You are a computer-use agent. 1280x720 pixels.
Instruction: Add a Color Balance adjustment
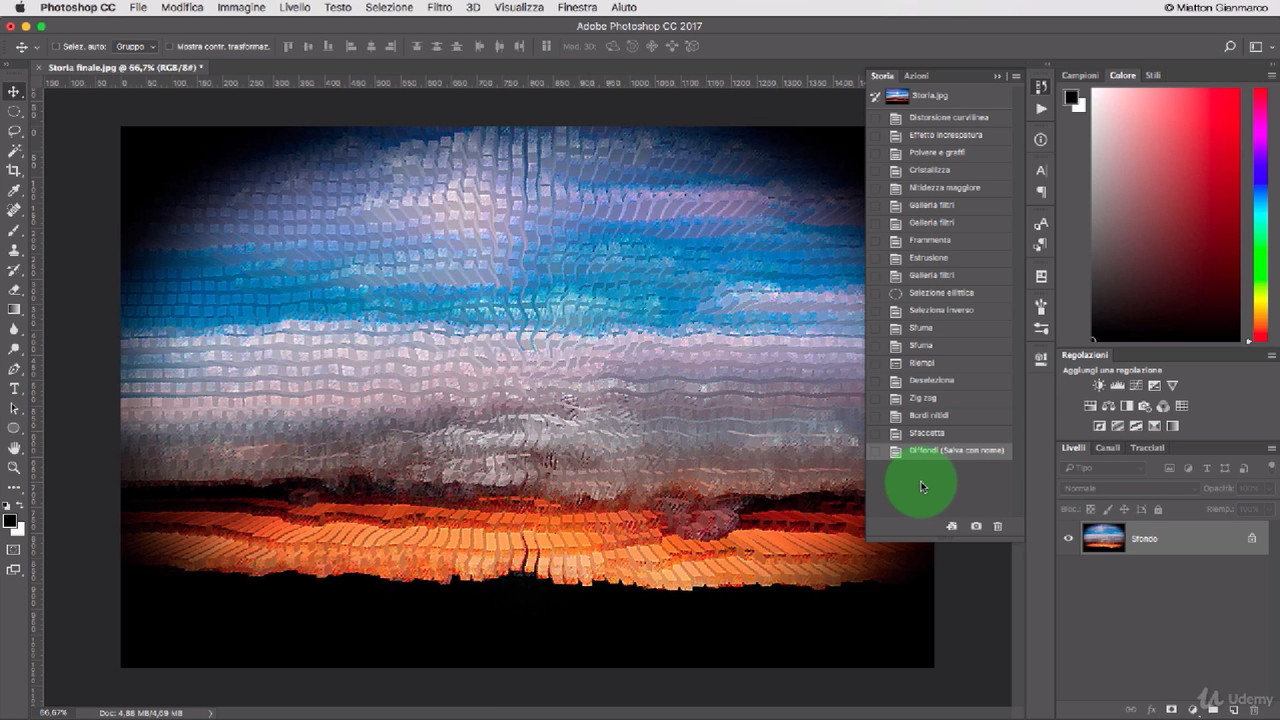point(1108,406)
